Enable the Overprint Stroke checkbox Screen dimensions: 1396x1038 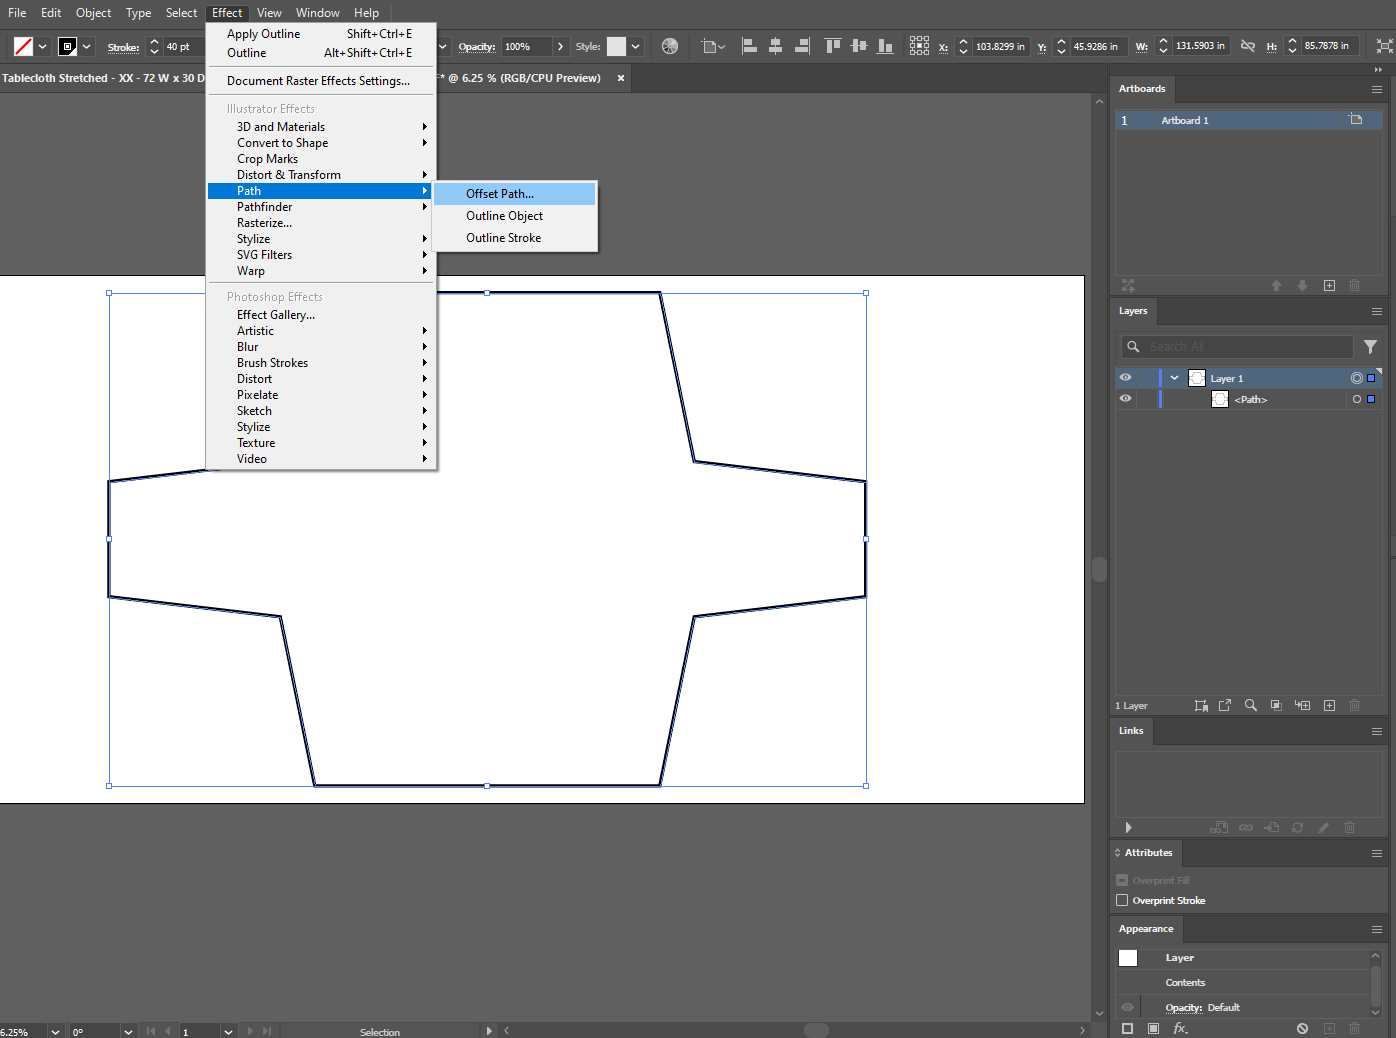point(1122,900)
